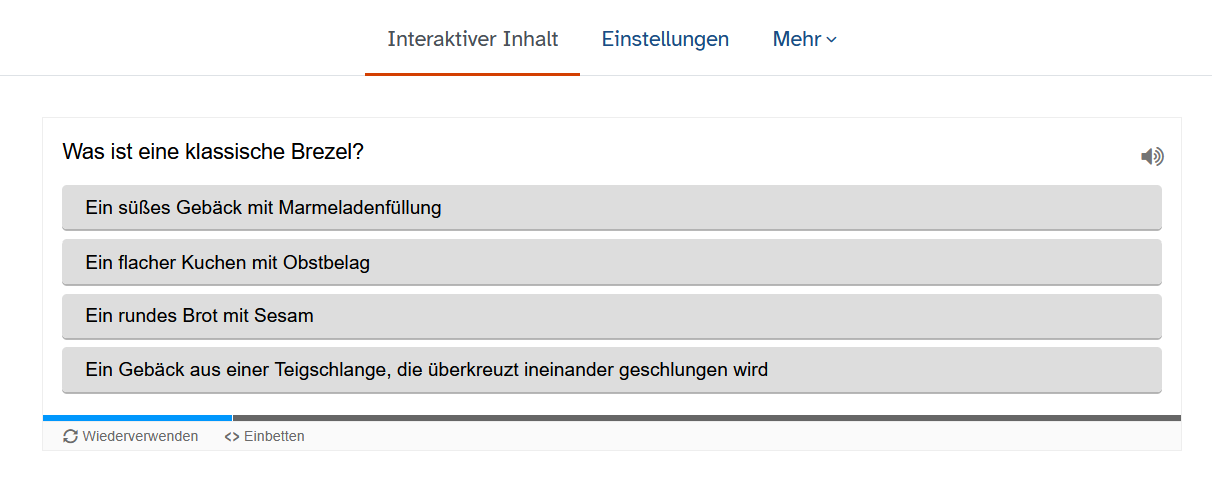Play the question audio with speaker icon
This screenshot has height=482, width=1212.
click(1152, 157)
